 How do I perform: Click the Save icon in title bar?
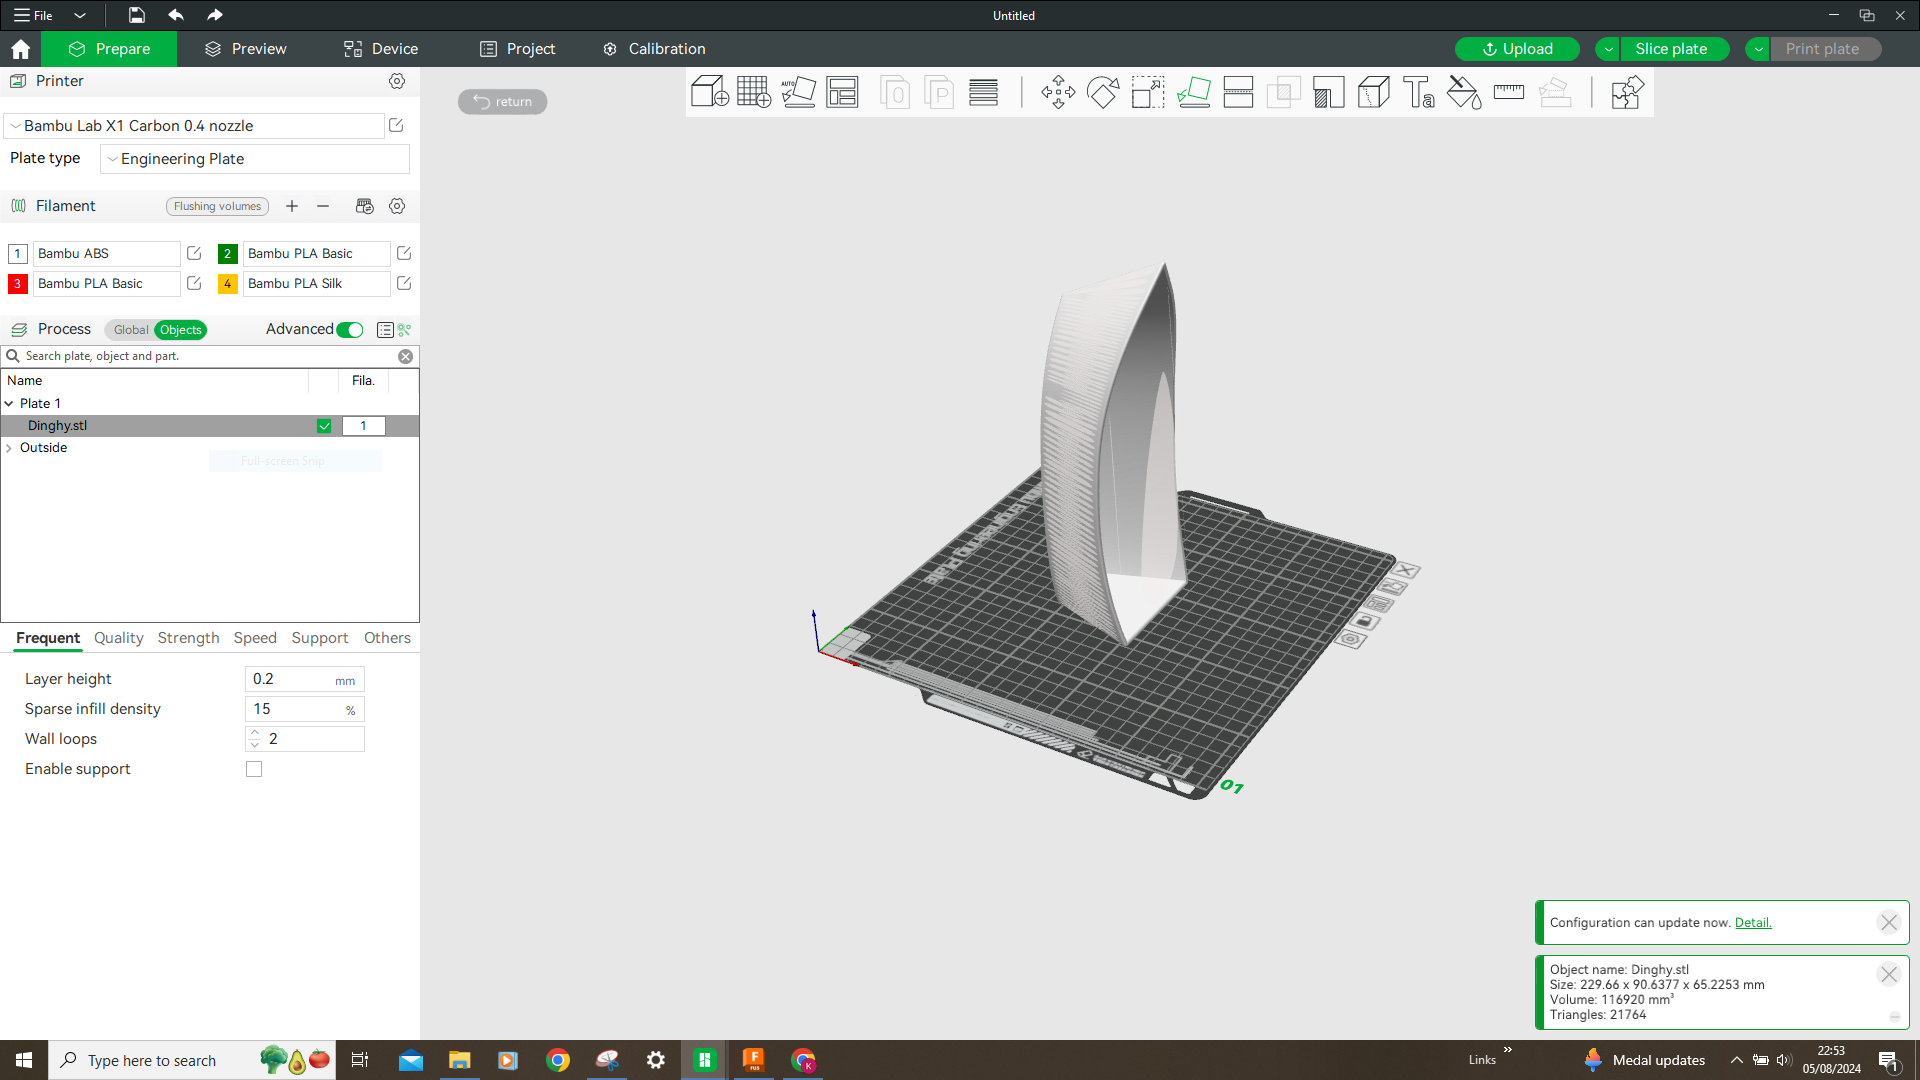point(137,15)
